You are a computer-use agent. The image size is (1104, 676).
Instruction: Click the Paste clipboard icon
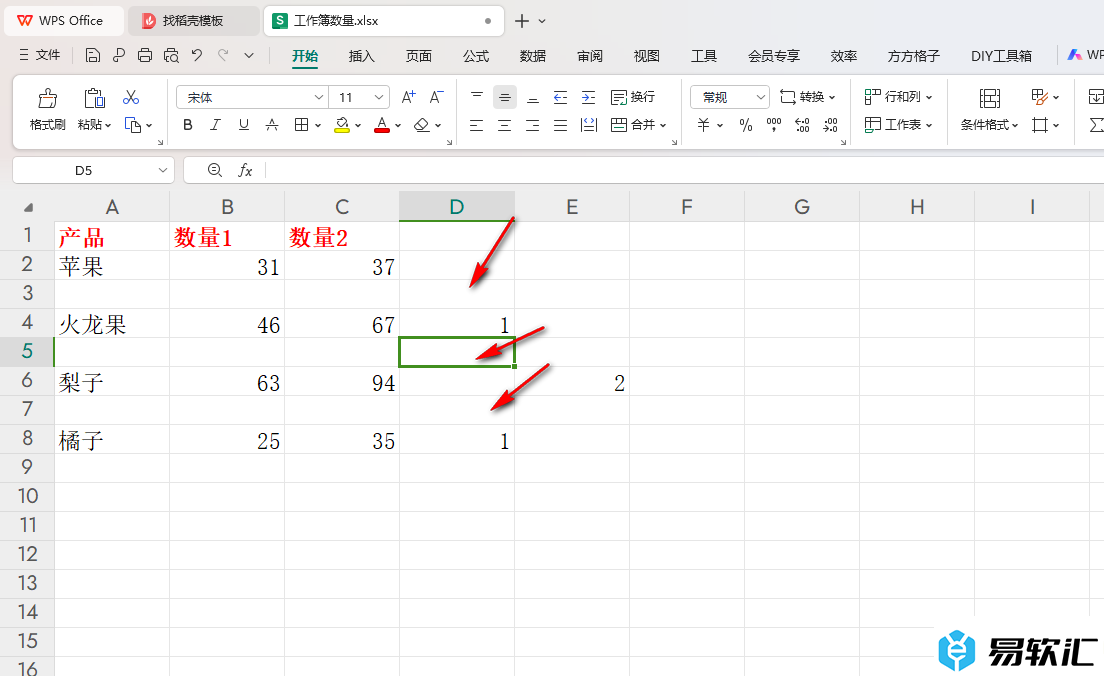(94, 99)
